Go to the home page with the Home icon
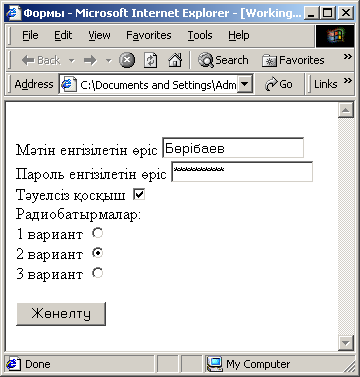This screenshot has width=360, height=377. (x=175, y=60)
